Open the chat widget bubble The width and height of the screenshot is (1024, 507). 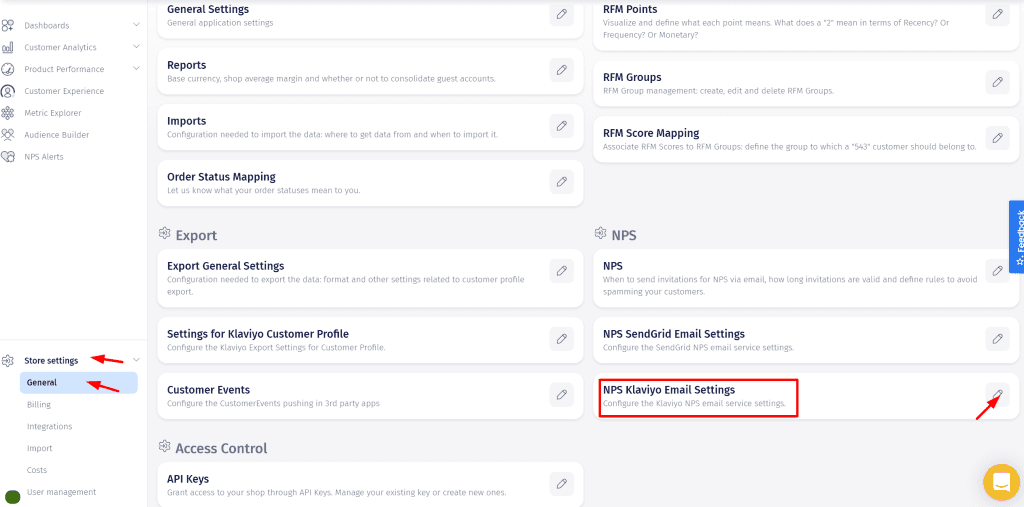(1001, 482)
